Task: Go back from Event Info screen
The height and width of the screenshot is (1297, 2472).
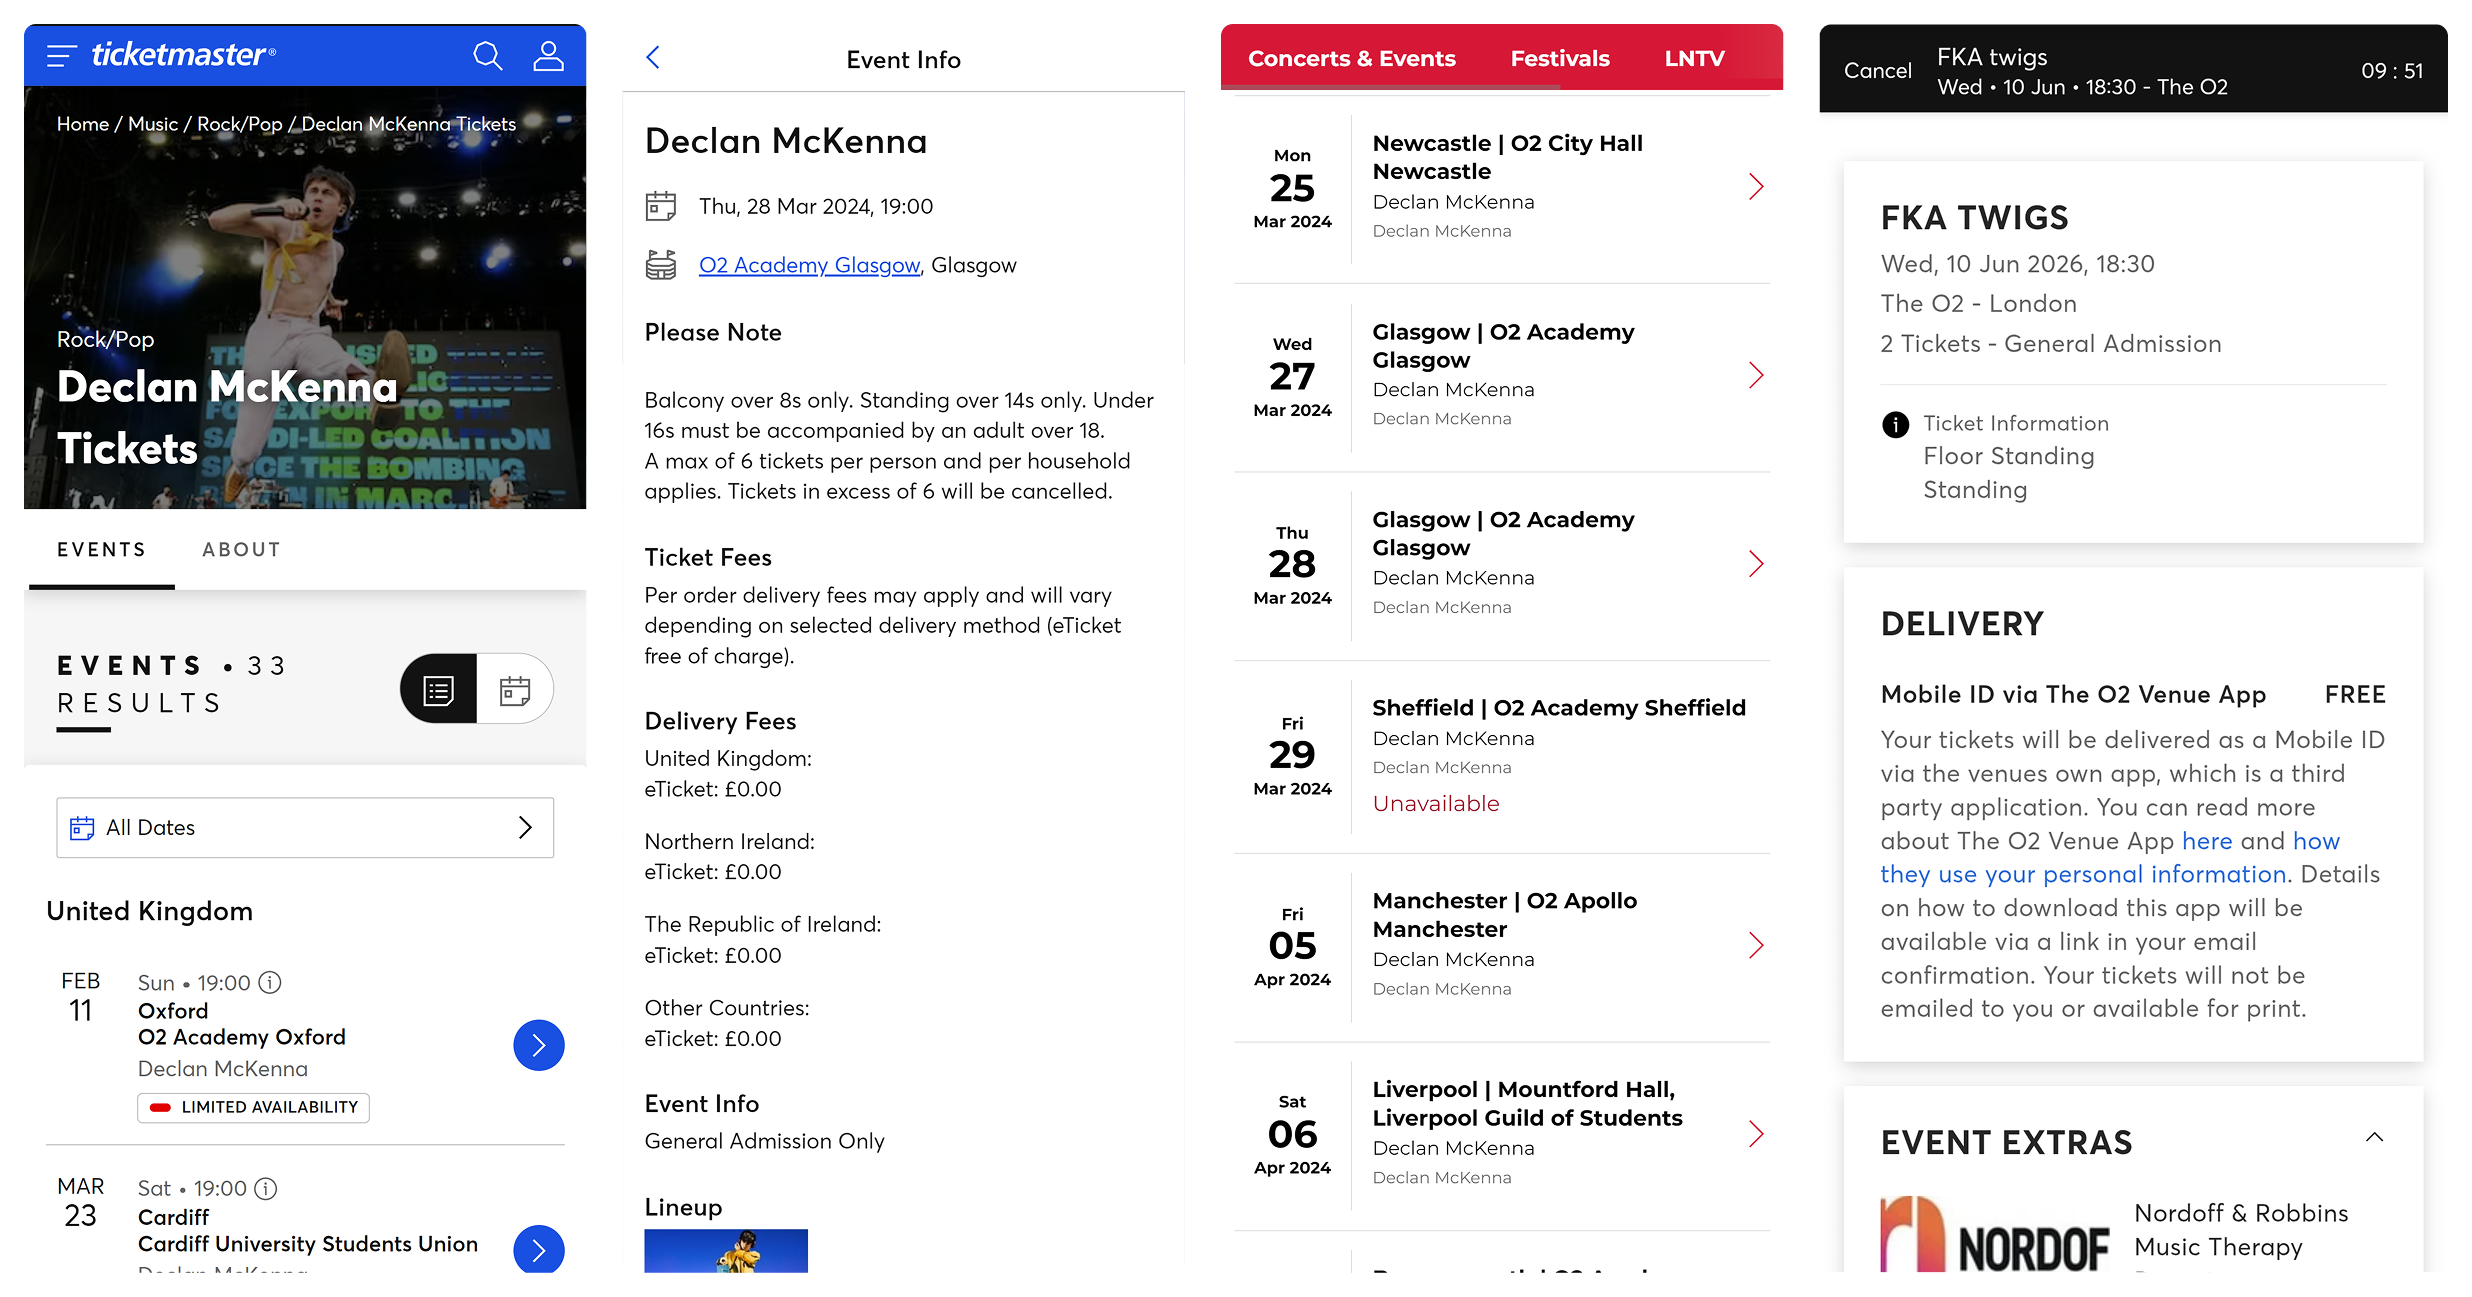Action: (x=653, y=58)
